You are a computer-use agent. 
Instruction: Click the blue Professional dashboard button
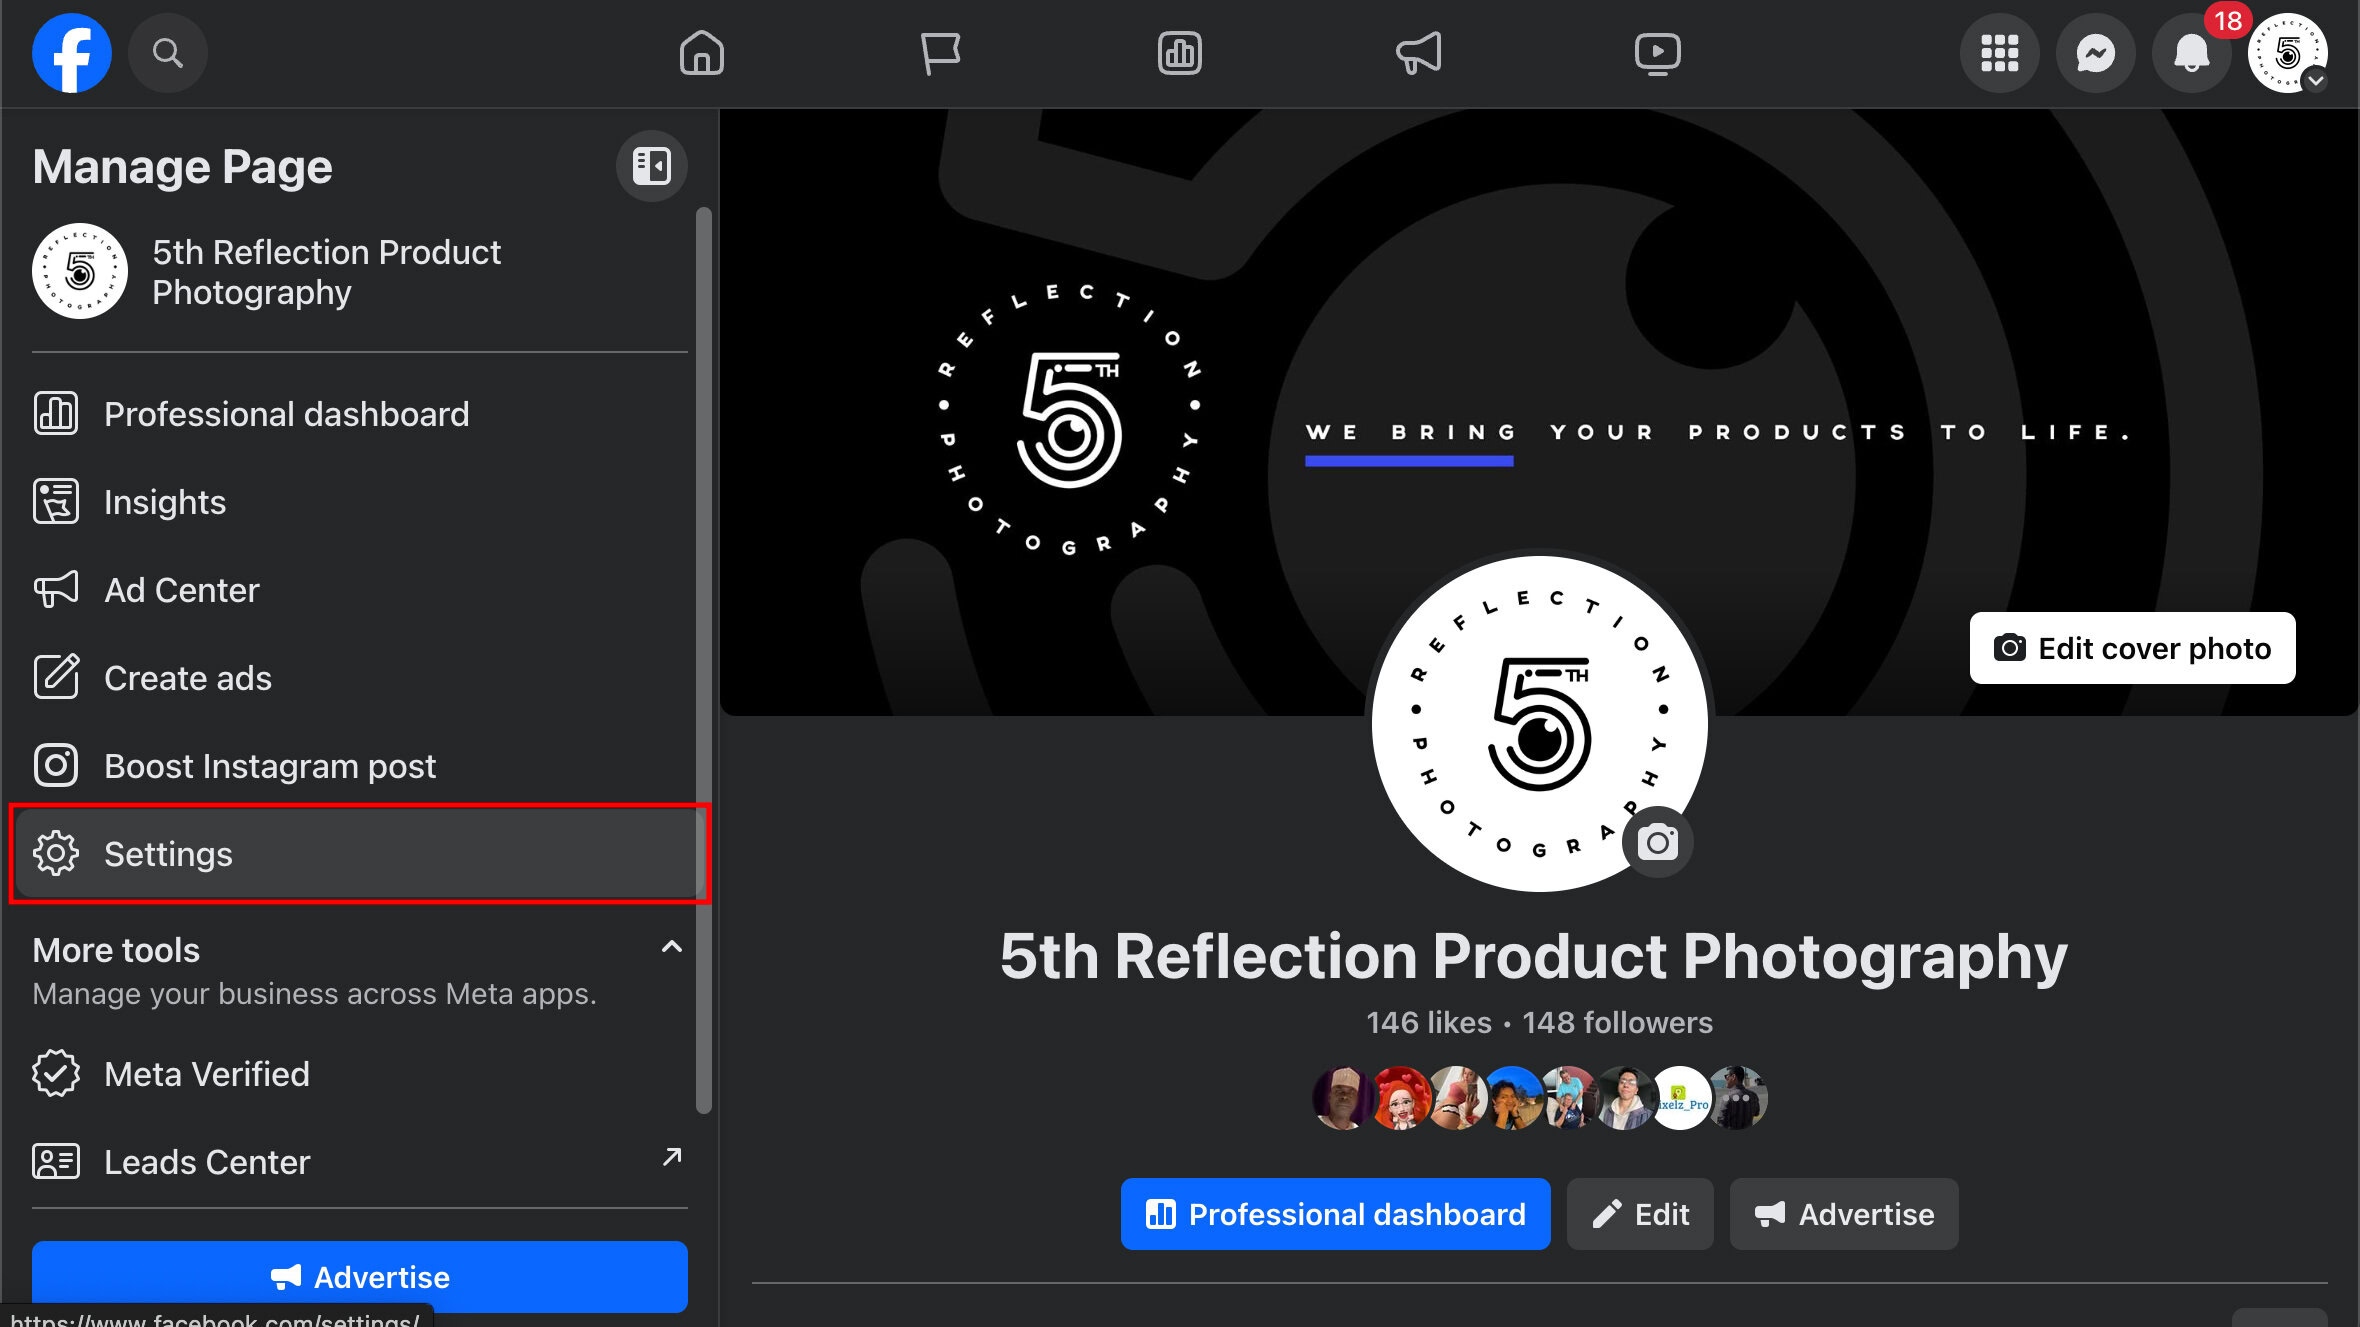click(x=1335, y=1214)
